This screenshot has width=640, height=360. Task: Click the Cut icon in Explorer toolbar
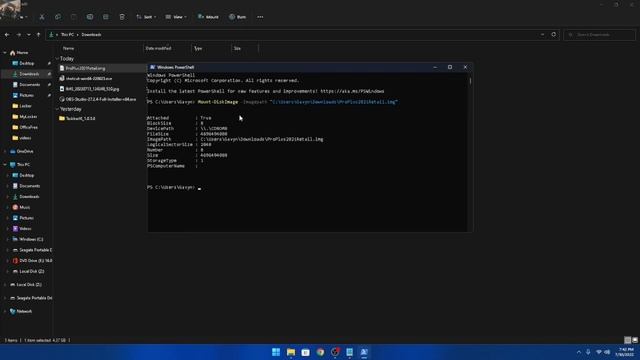coord(42,17)
